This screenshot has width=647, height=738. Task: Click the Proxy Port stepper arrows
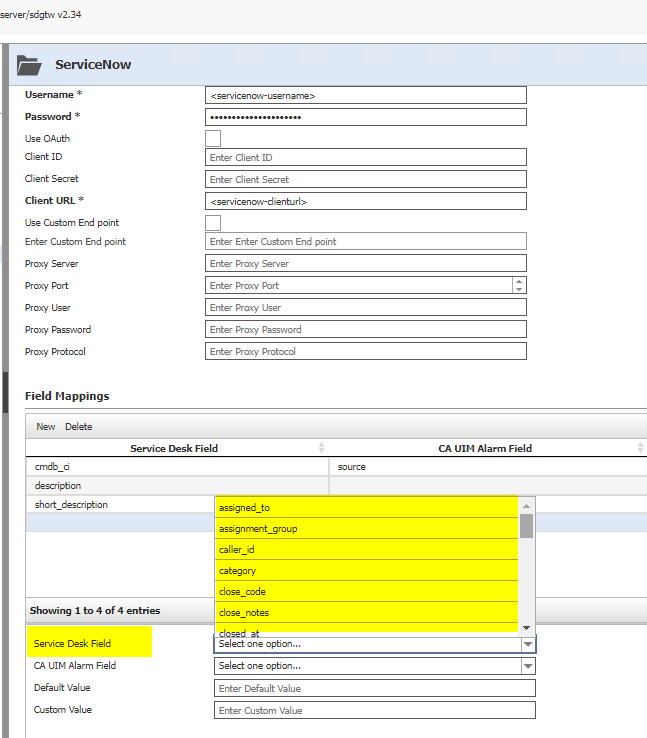518,285
